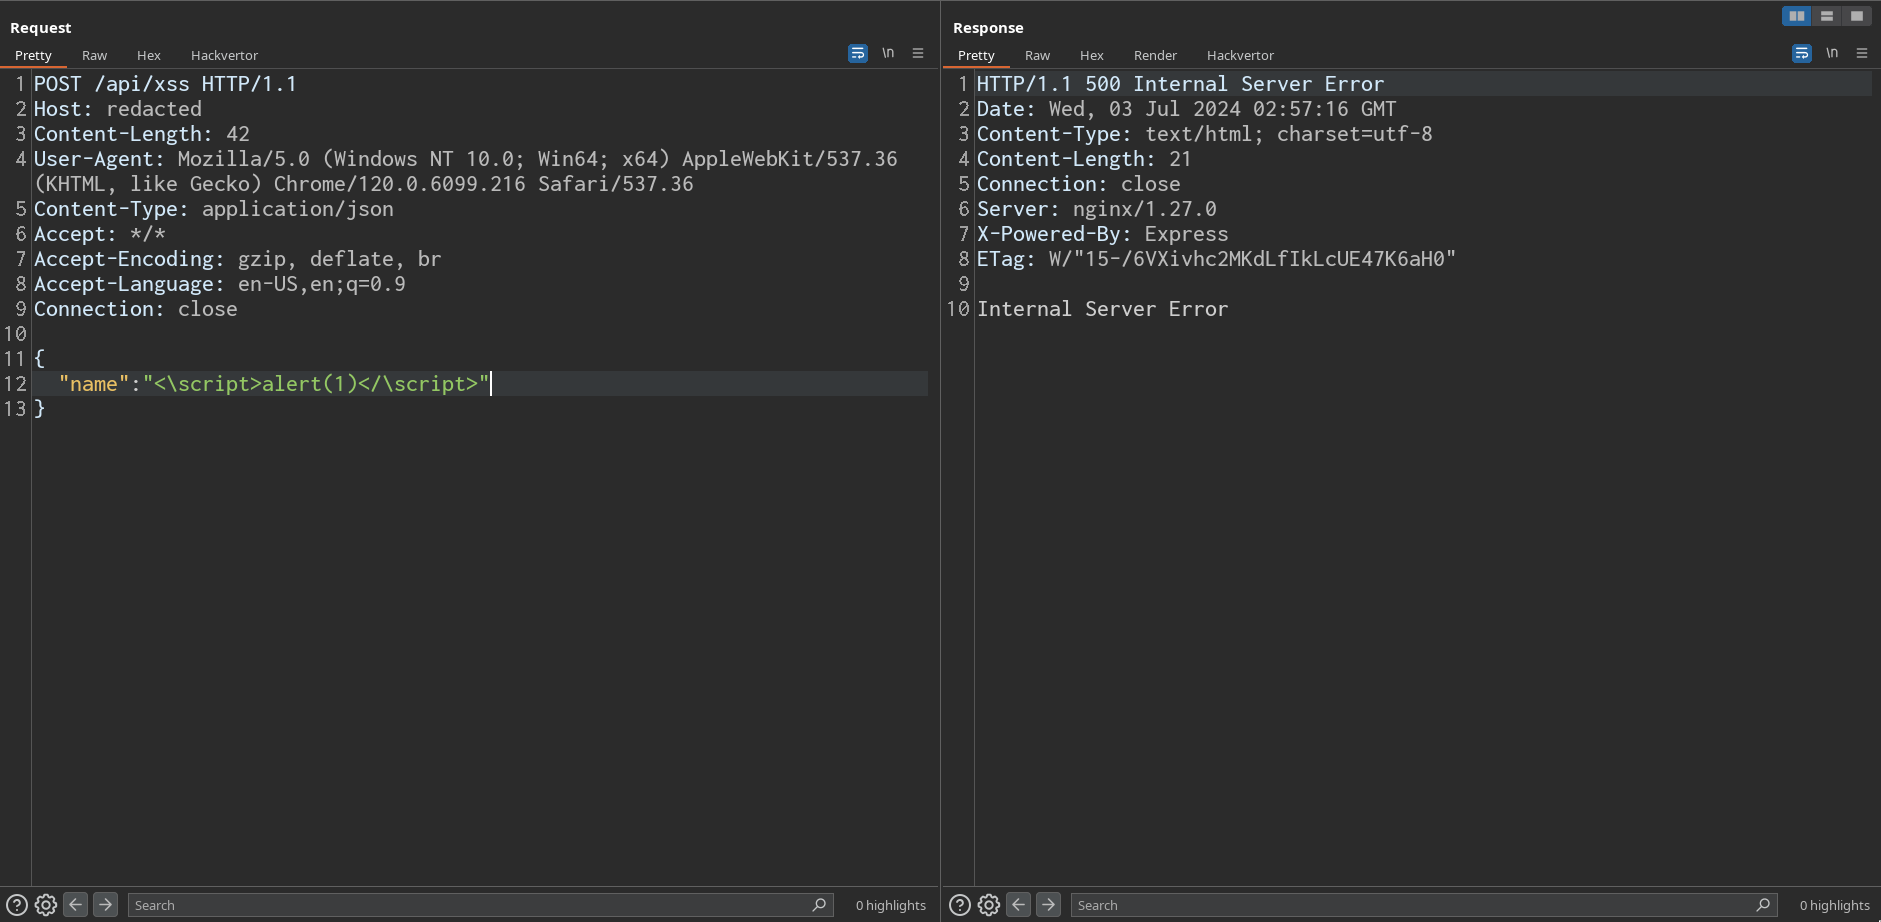Toggle non-printable characters in Request editor
This screenshot has height=922, width=1881.
click(x=888, y=54)
